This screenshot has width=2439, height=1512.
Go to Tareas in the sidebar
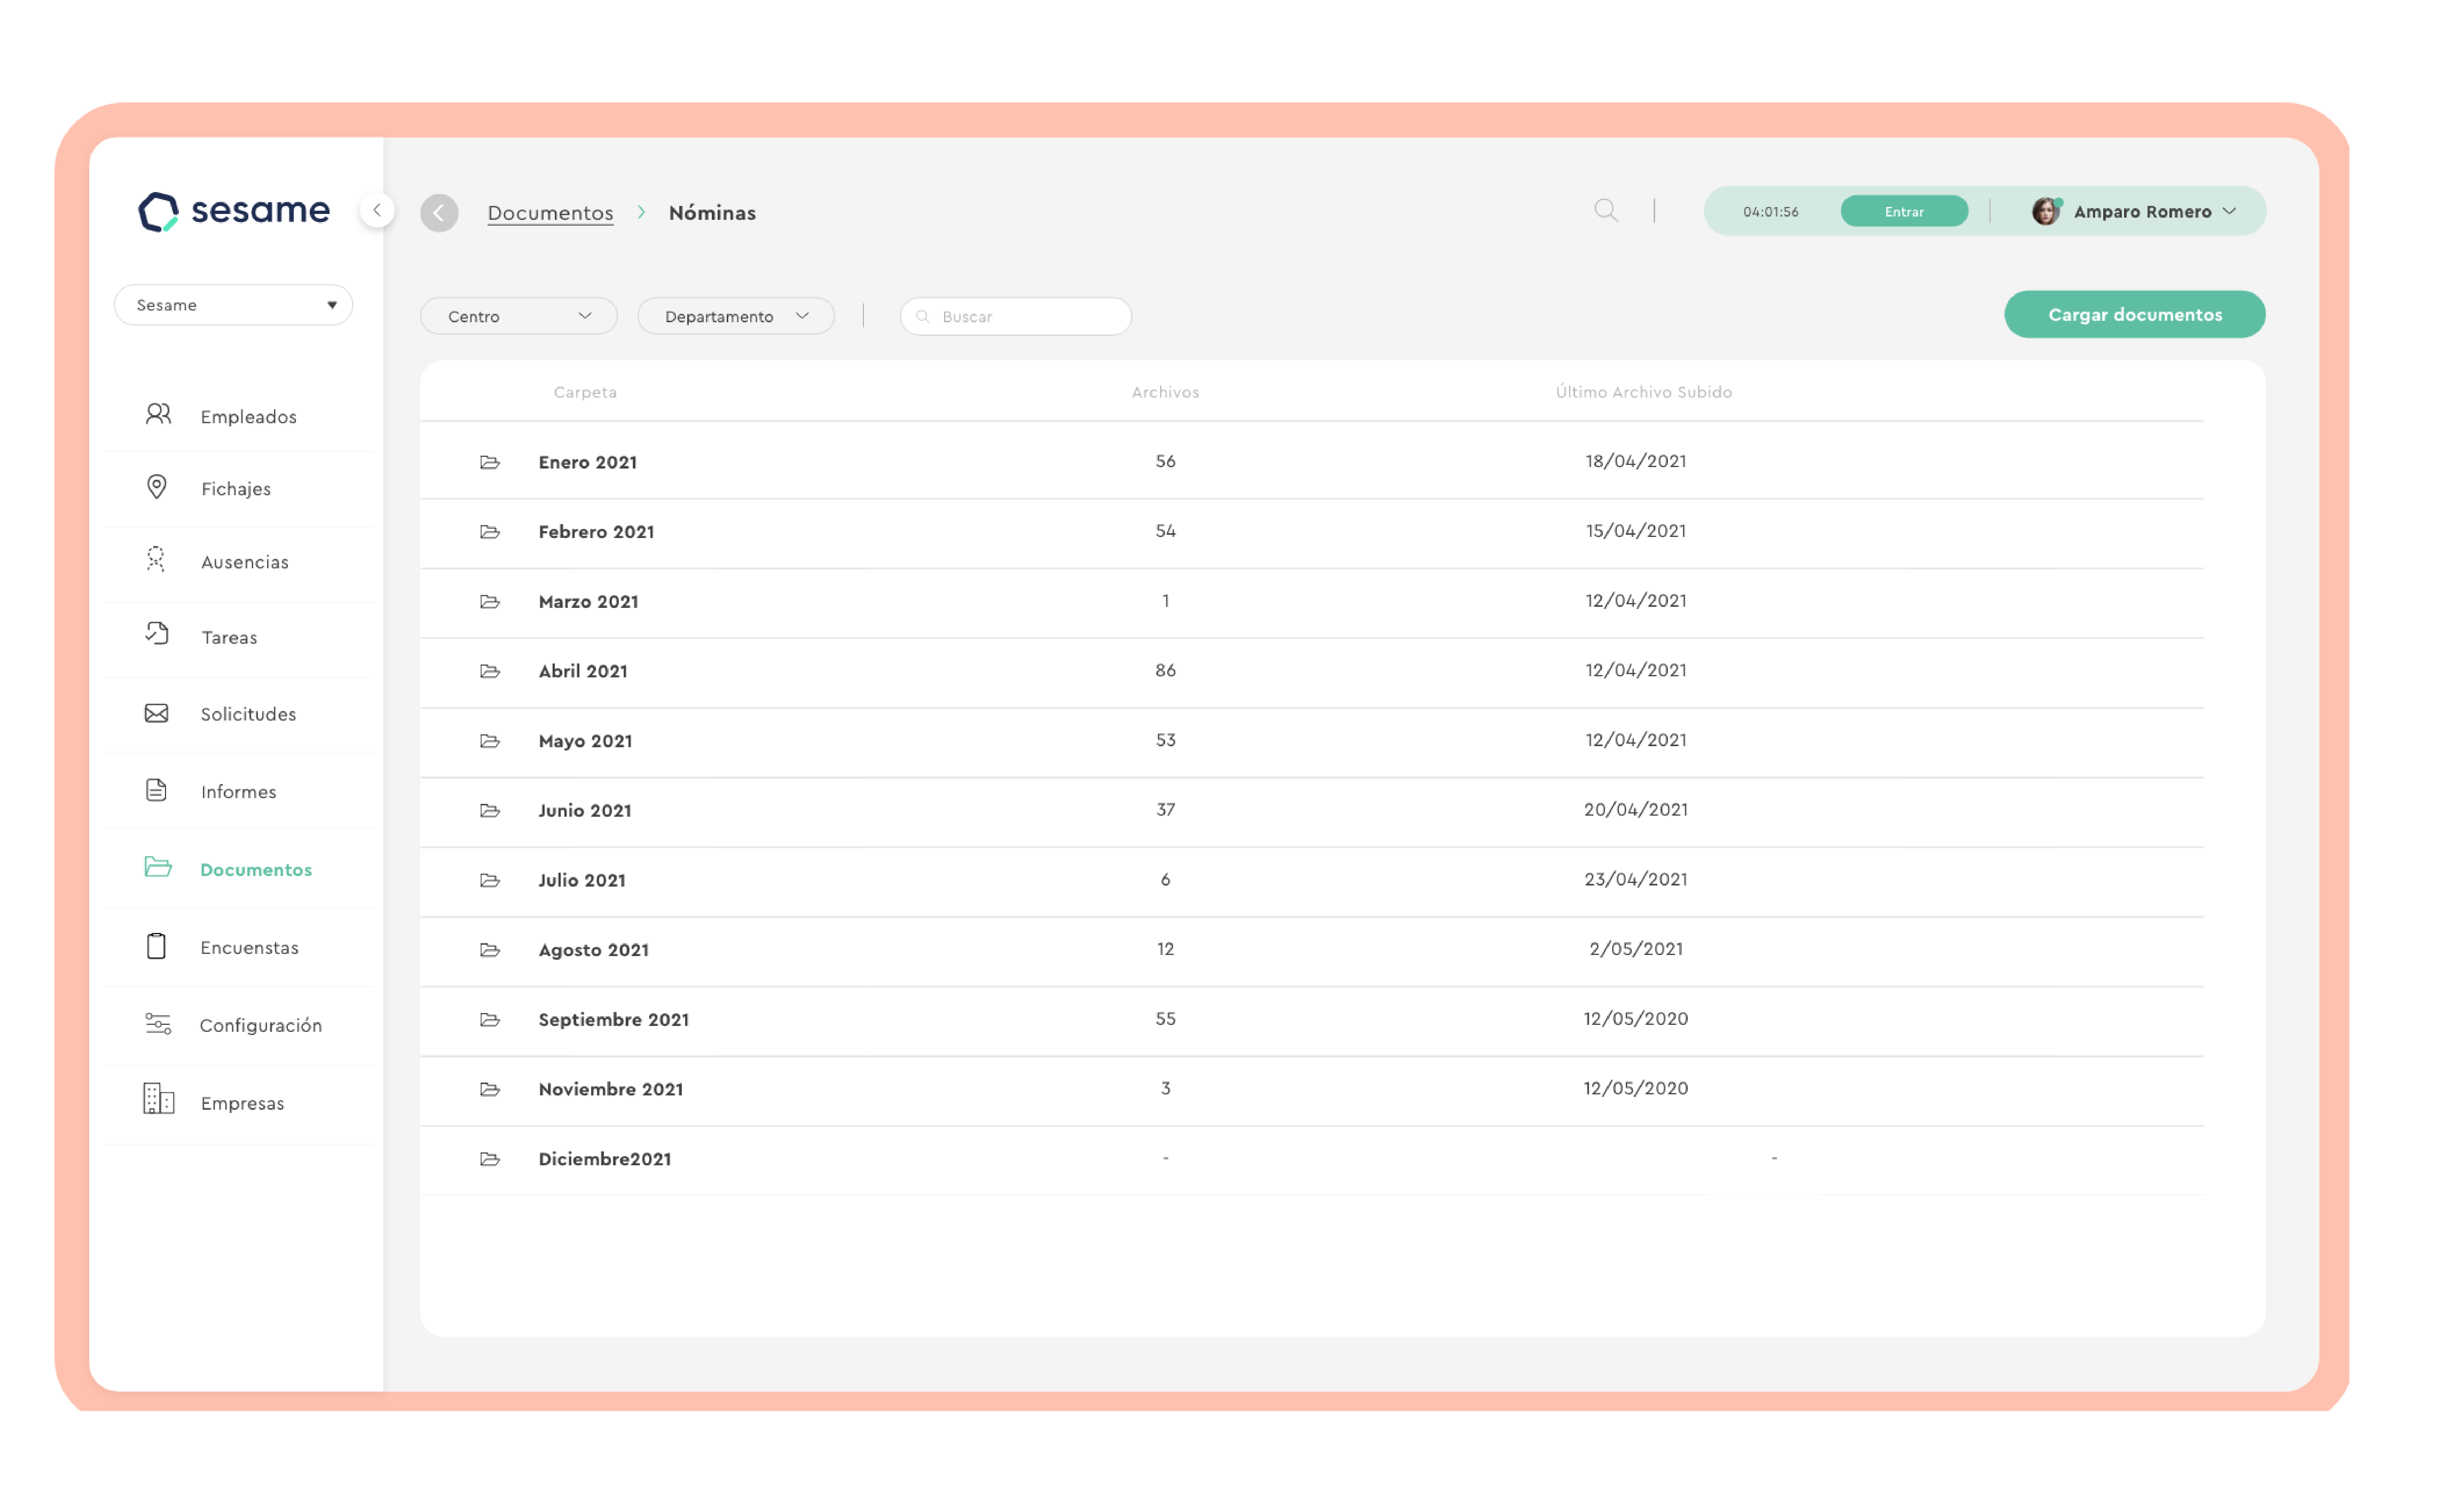point(229,637)
